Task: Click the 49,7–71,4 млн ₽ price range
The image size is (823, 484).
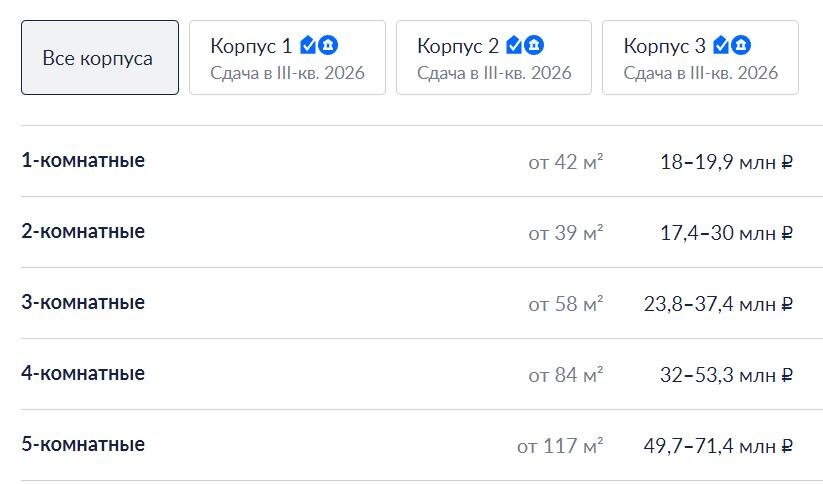Action: tap(718, 446)
